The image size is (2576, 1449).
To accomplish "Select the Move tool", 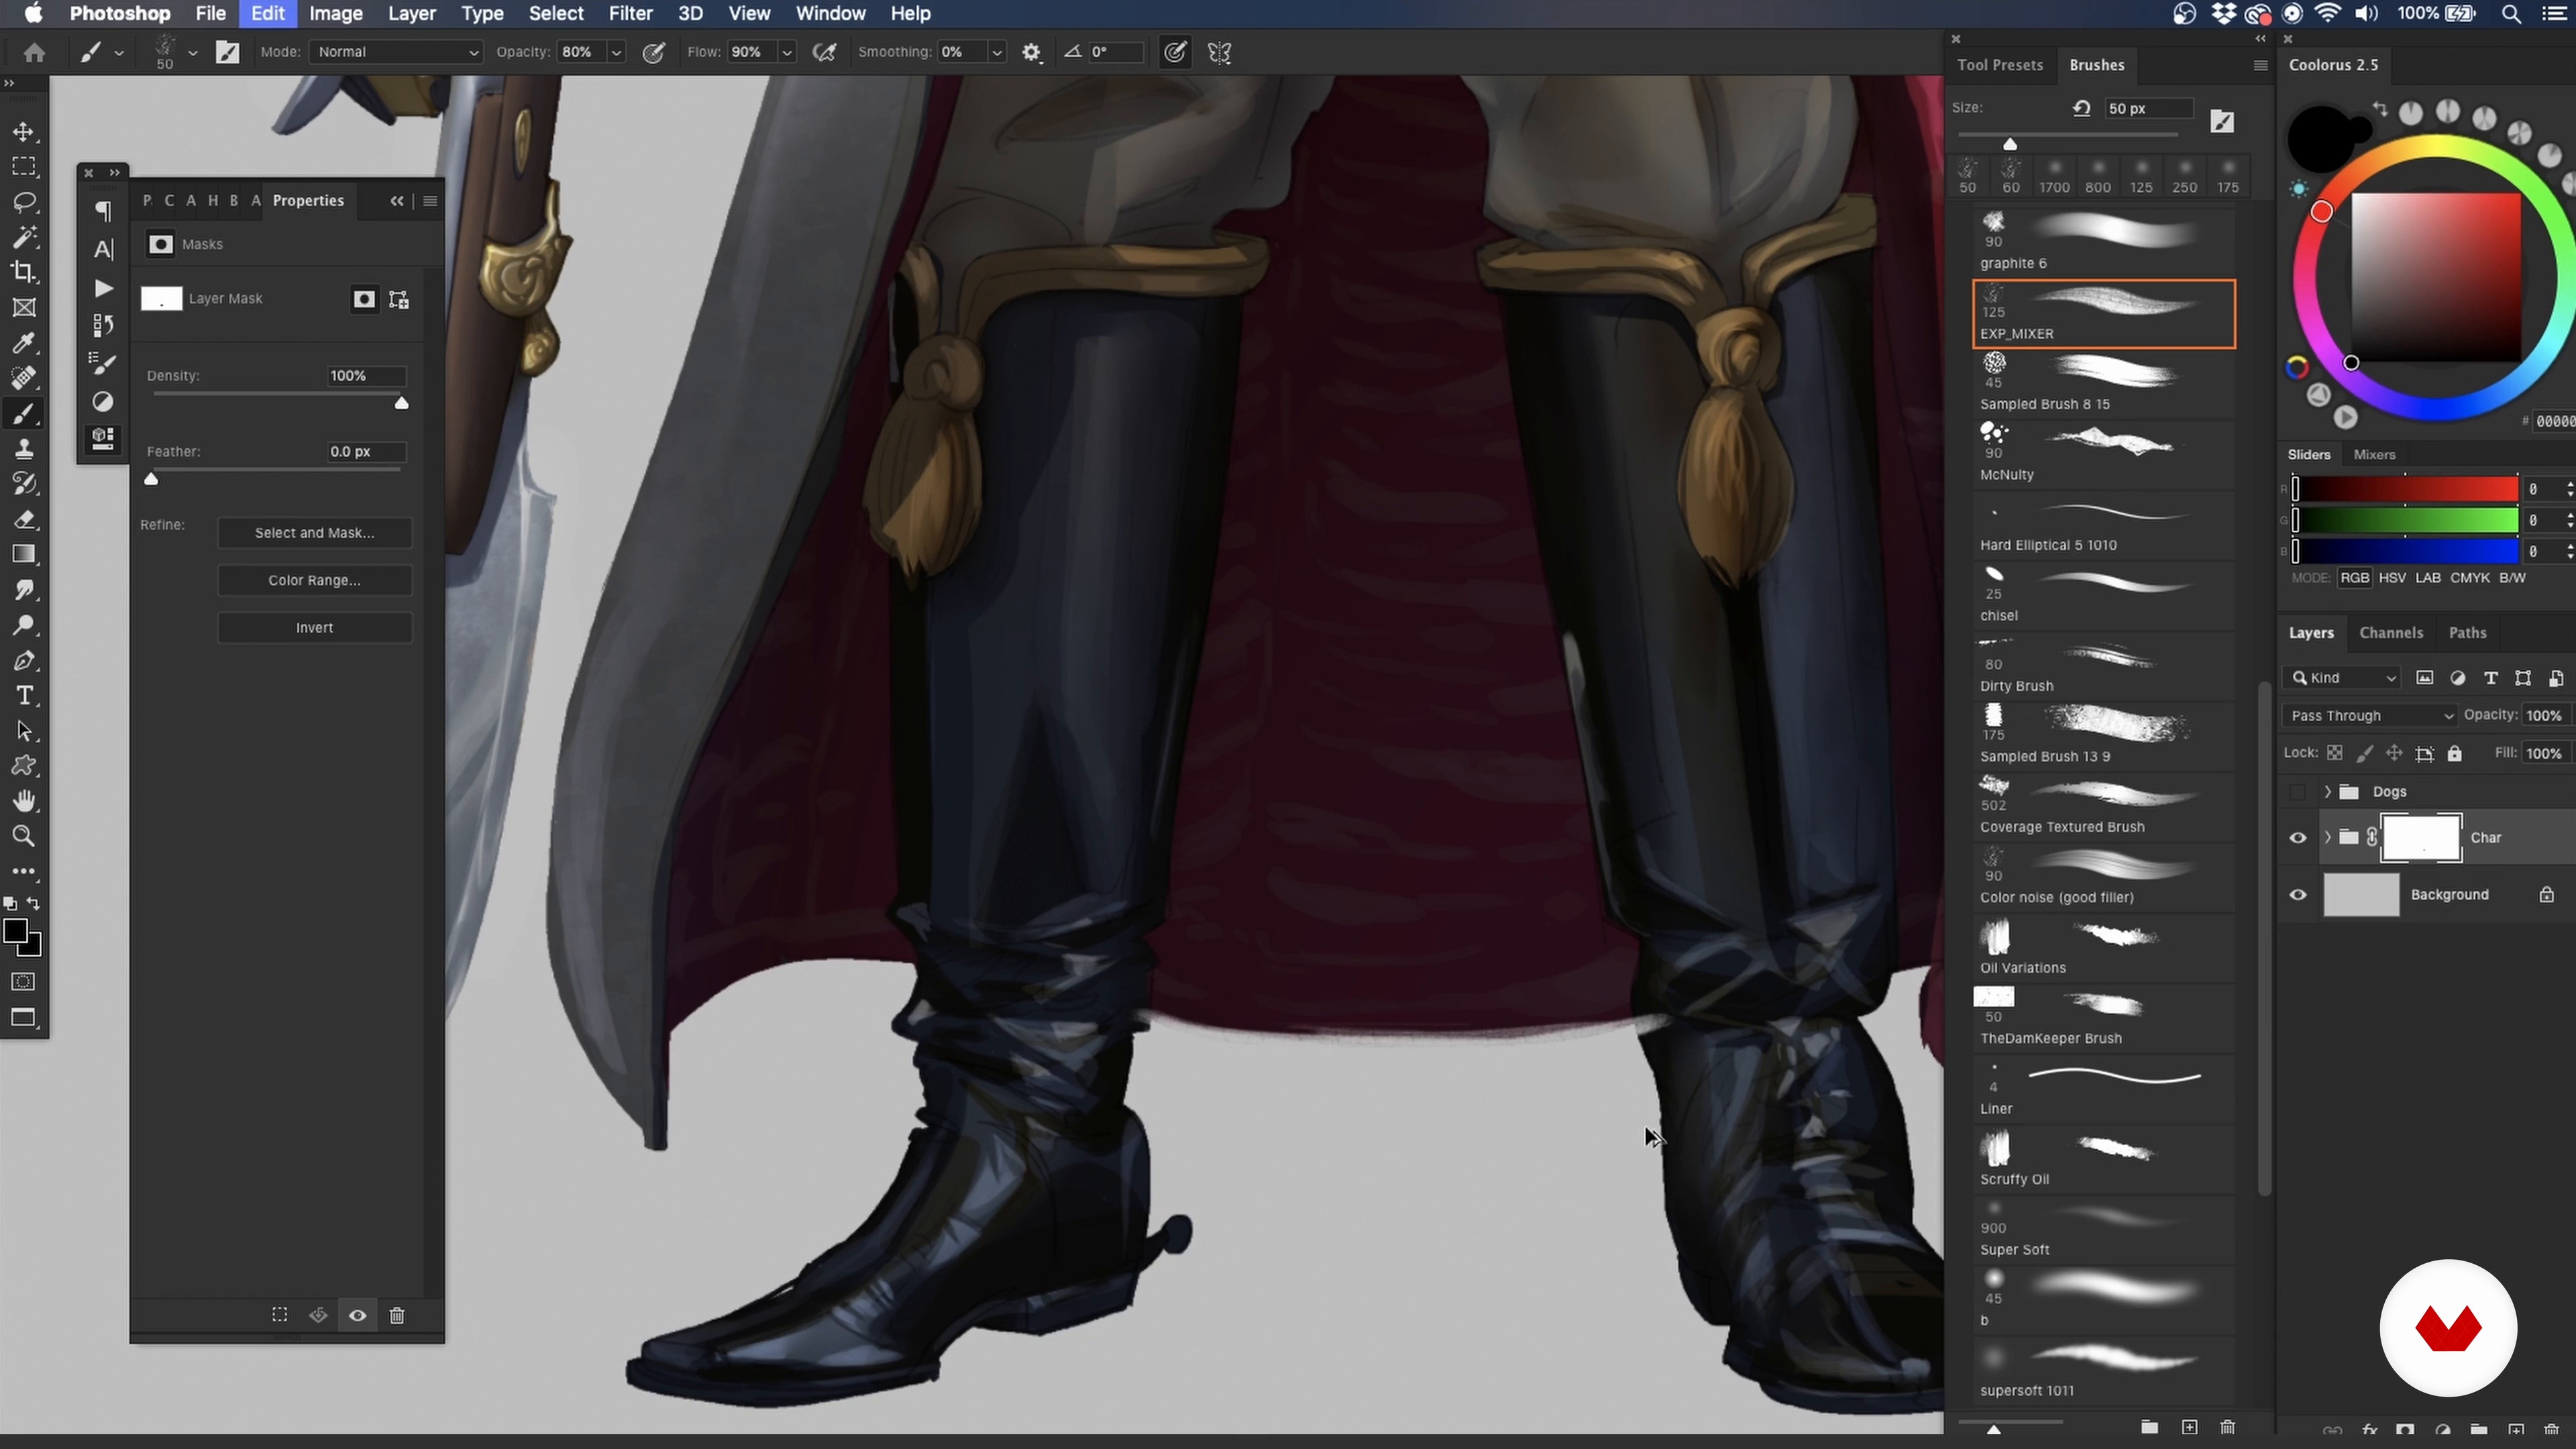I will (x=24, y=132).
